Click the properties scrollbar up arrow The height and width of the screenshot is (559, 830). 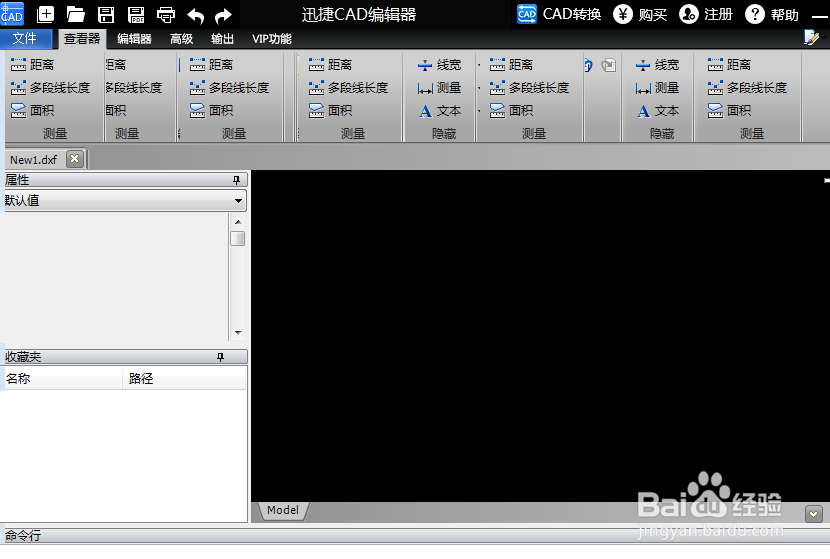tap(238, 222)
